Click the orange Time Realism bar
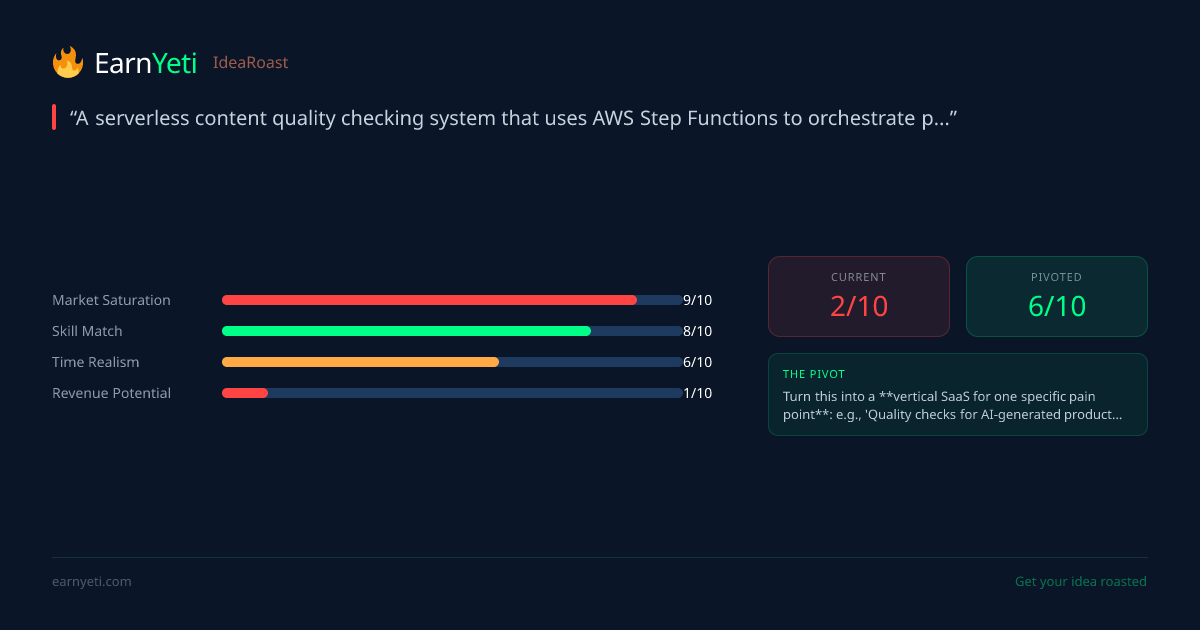 click(360, 362)
